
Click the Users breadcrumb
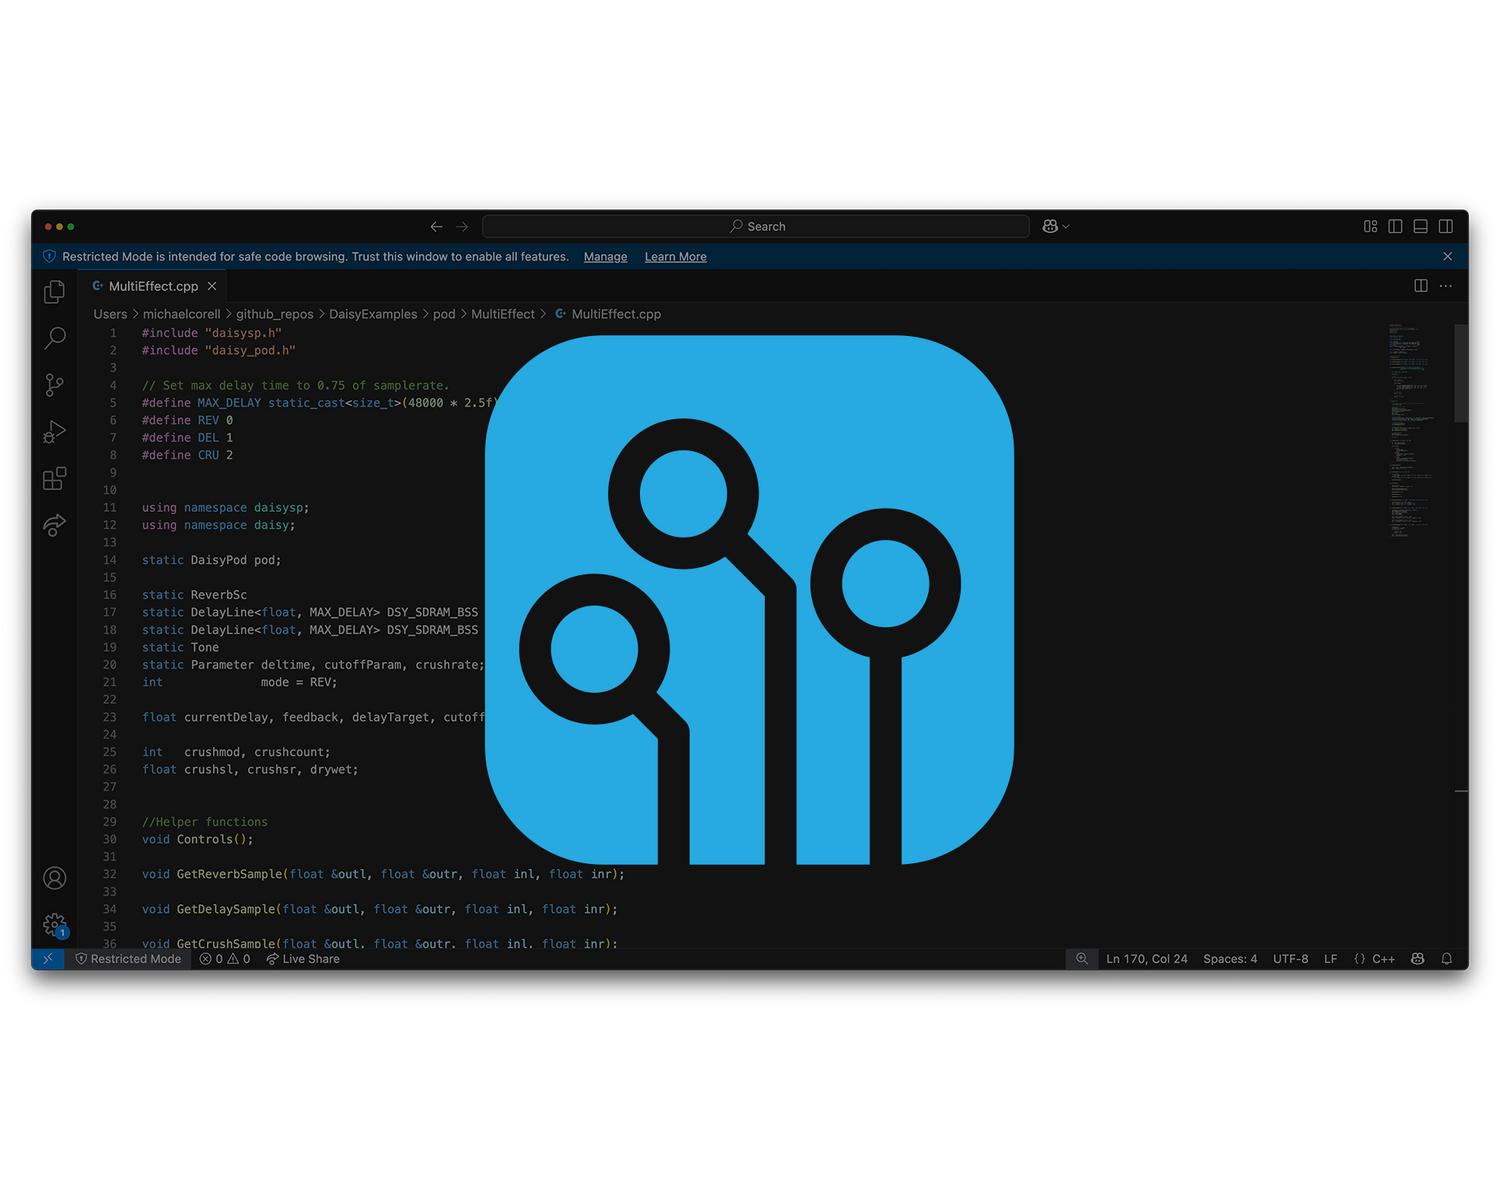pos(110,314)
